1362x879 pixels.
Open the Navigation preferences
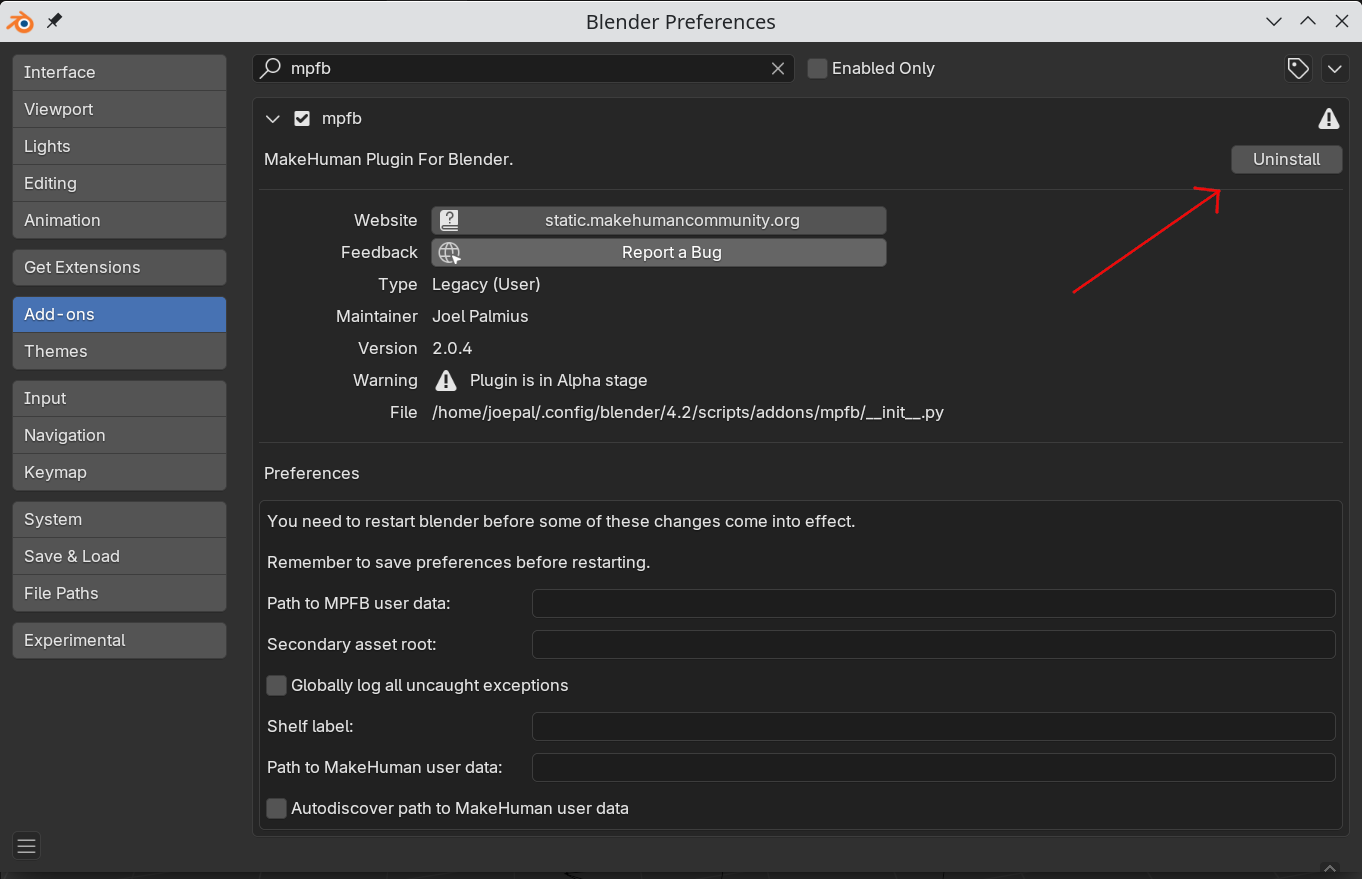click(119, 435)
